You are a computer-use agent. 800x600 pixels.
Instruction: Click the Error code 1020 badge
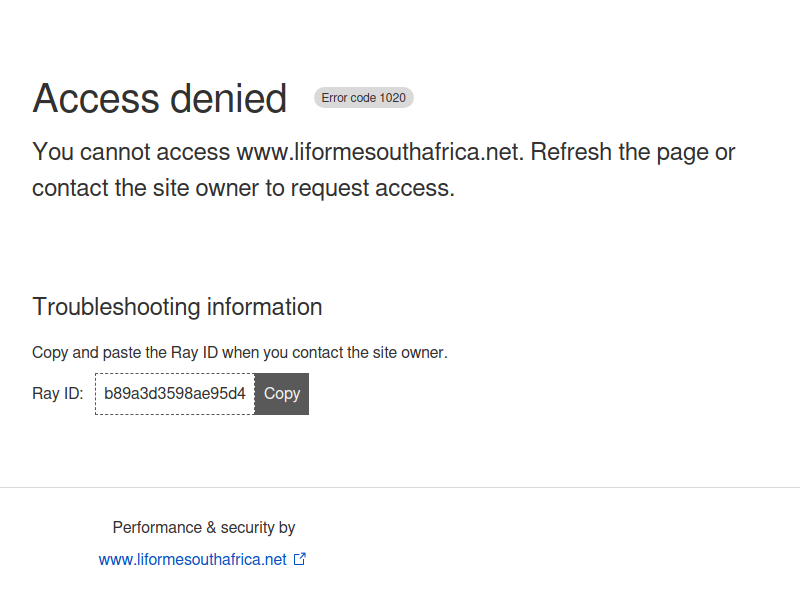(363, 97)
